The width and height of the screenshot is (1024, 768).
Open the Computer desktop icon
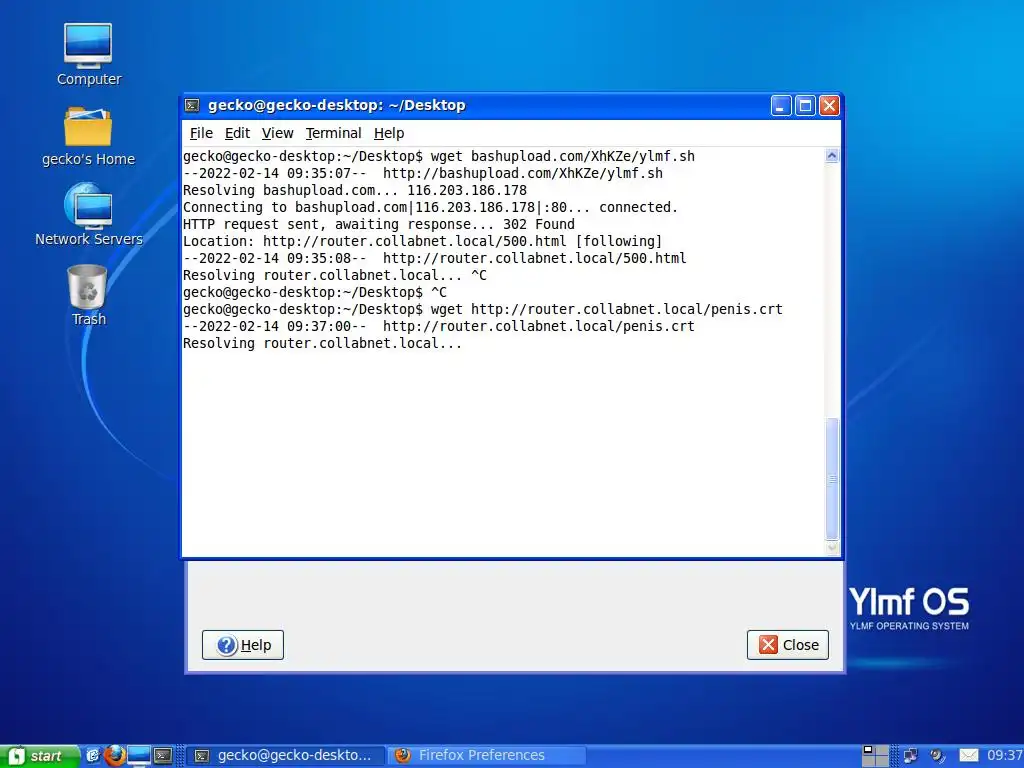[x=88, y=55]
